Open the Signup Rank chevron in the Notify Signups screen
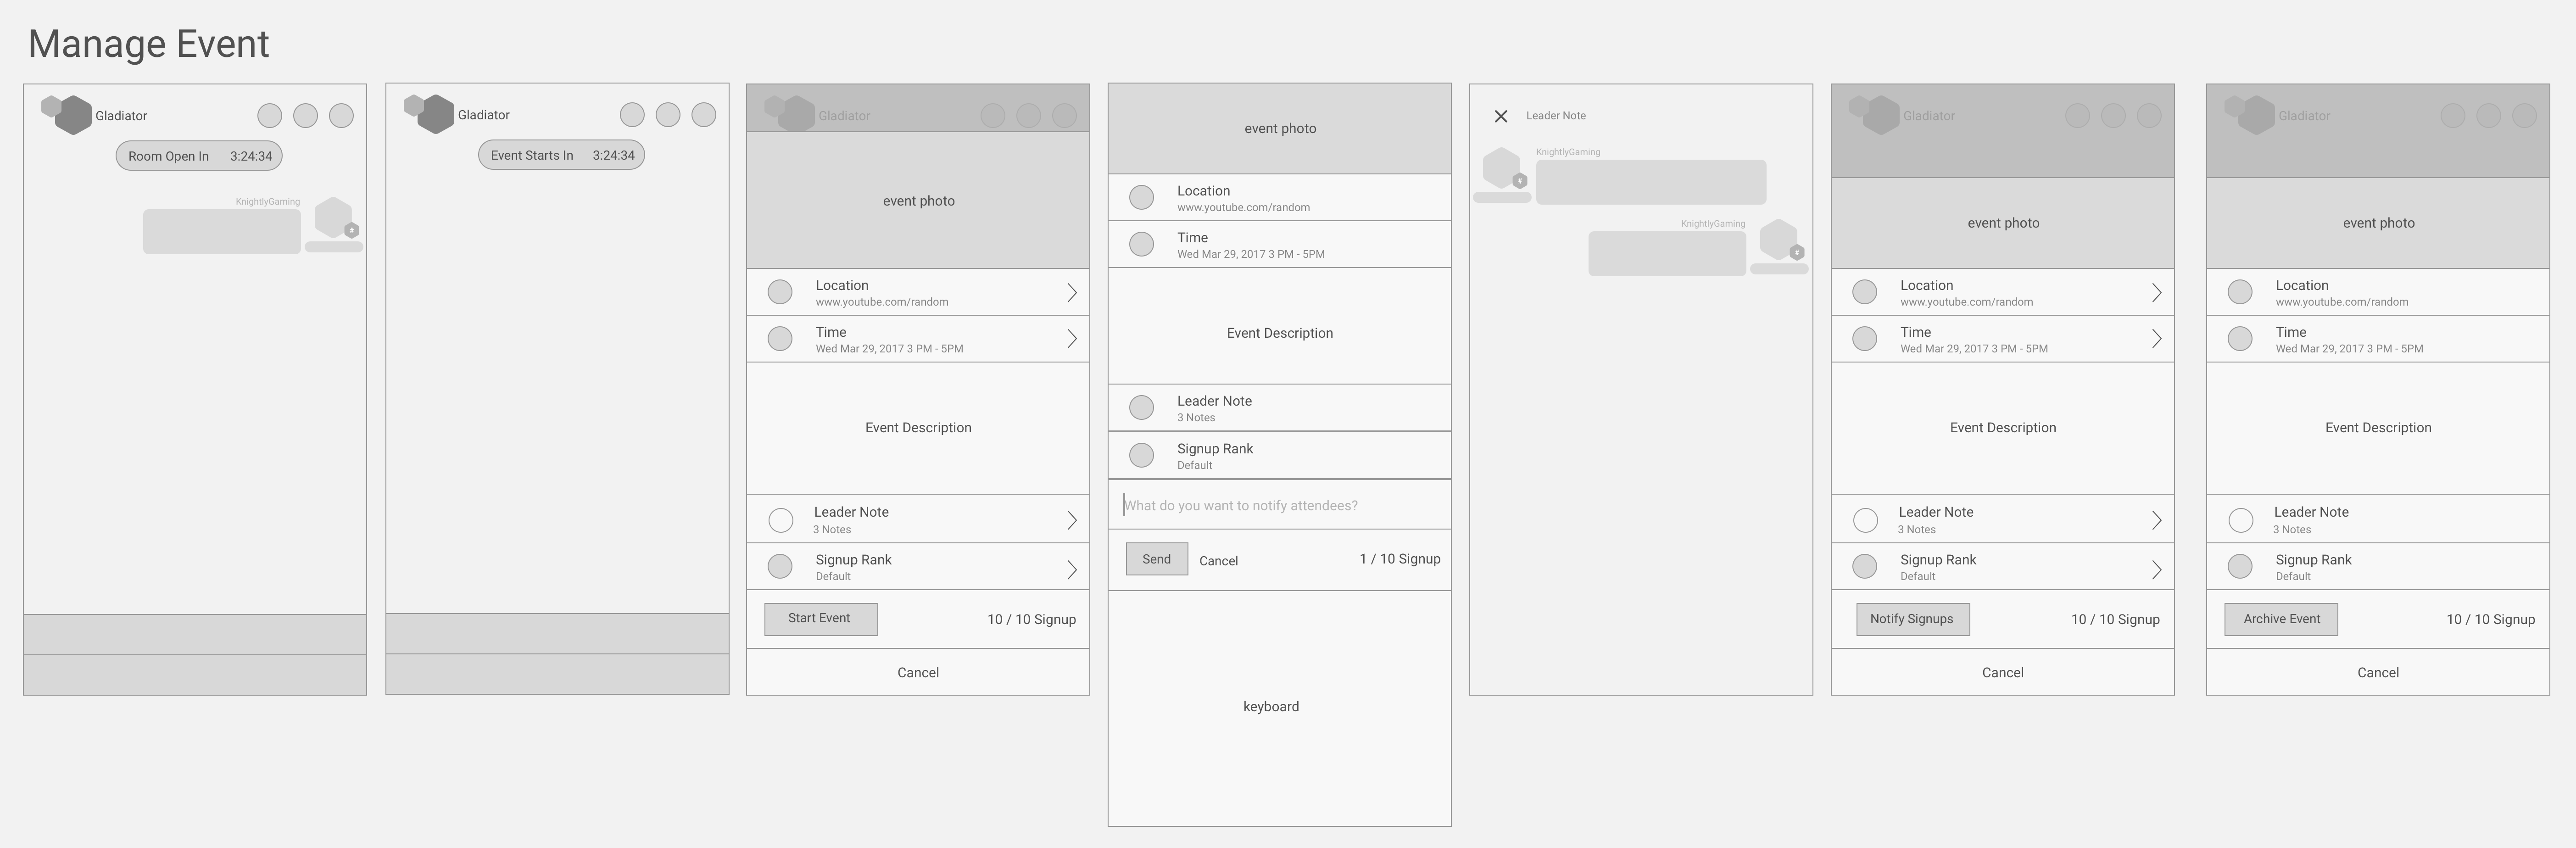 tap(2156, 569)
